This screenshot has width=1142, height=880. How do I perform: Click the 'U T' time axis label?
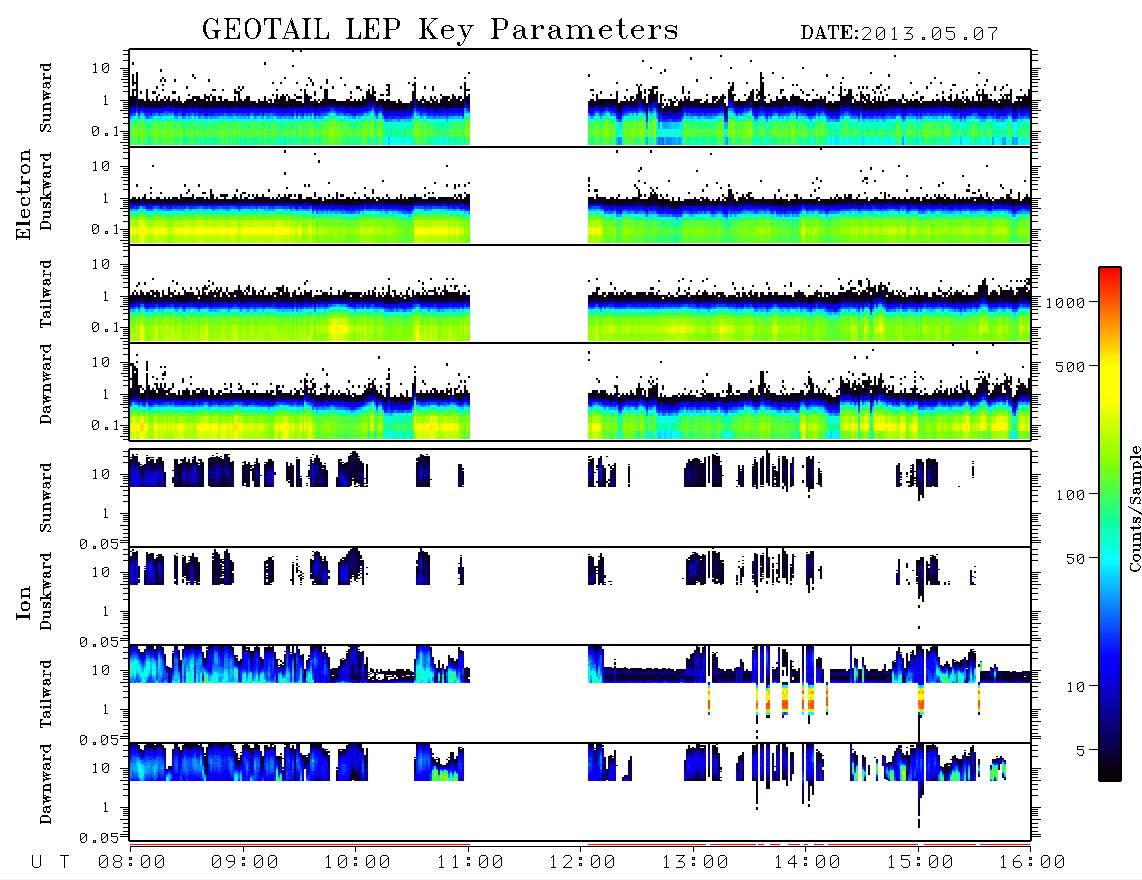coord(50,863)
